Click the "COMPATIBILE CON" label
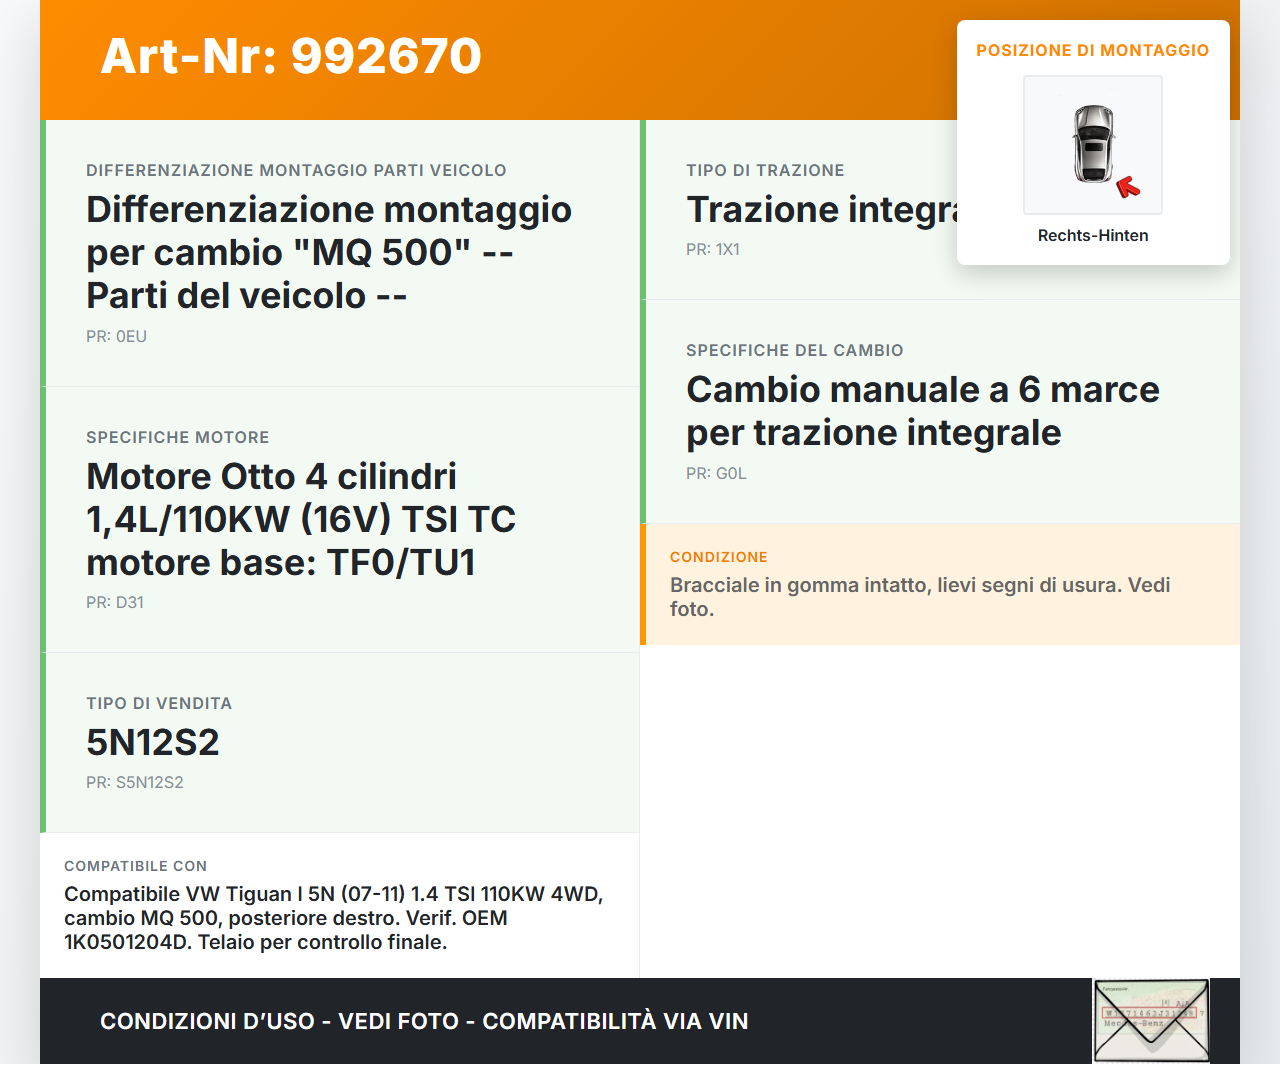1280x1065 pixels. tap(136, 866)
